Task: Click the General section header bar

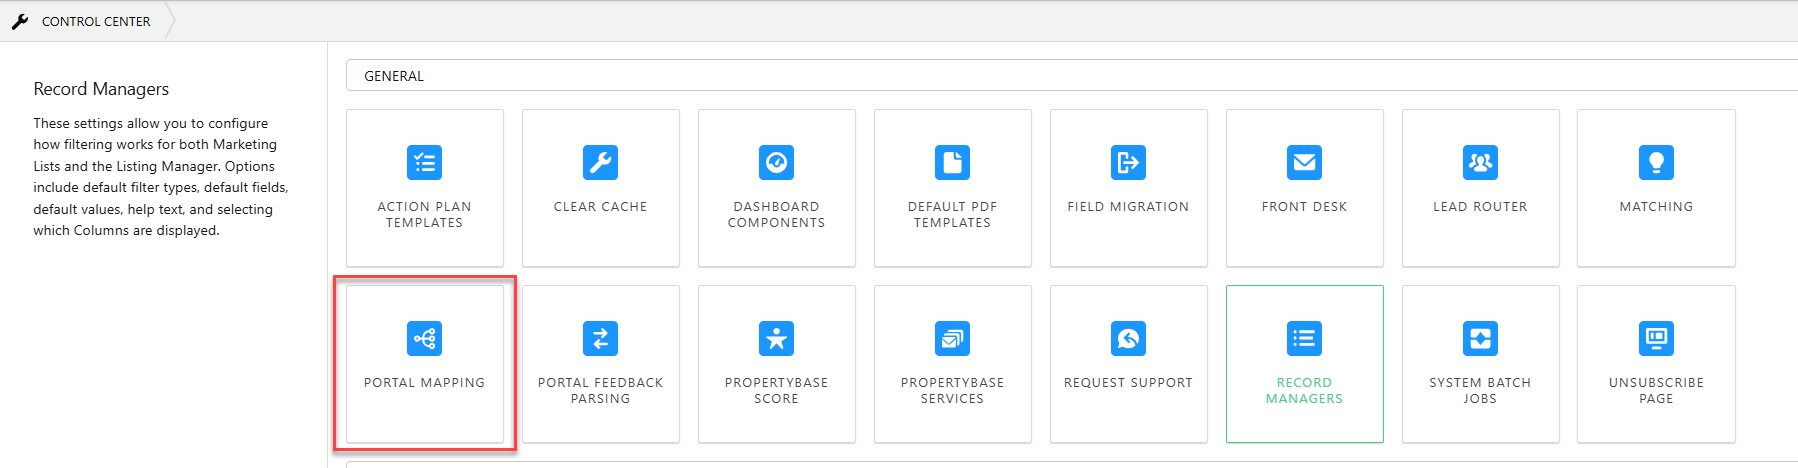Action: coord(1070,76)
